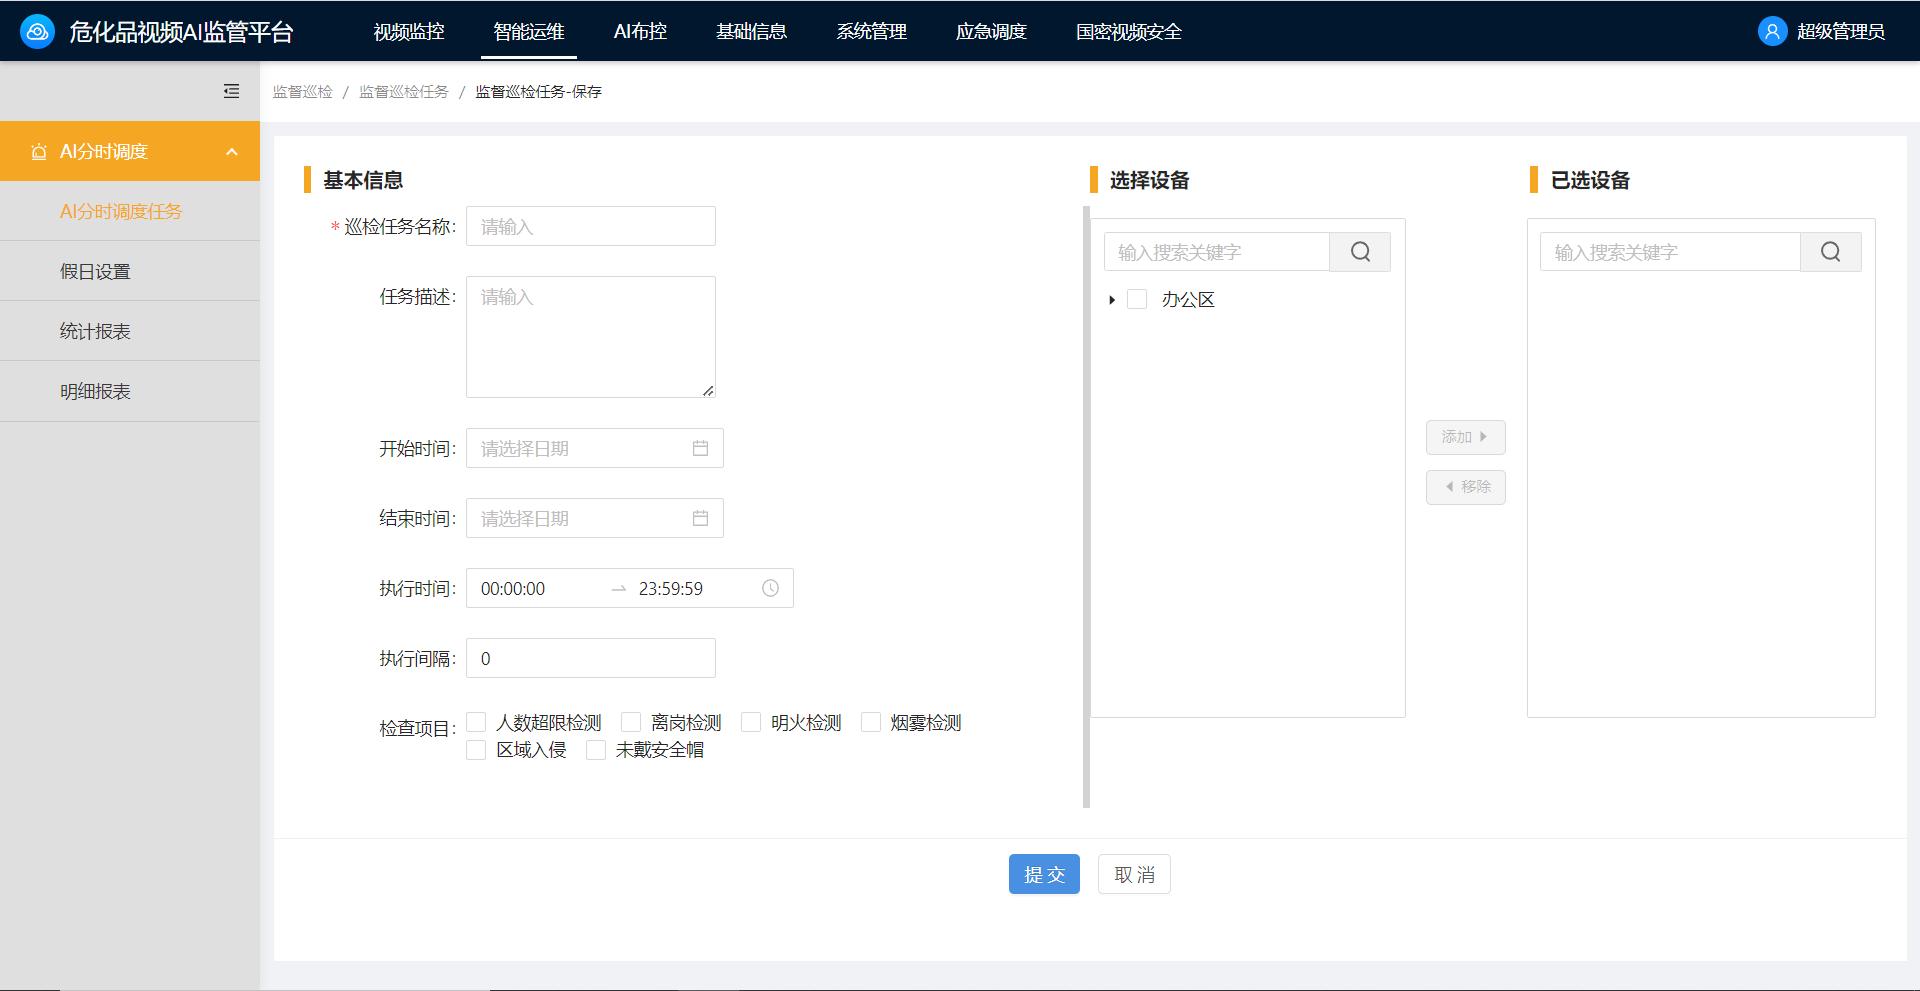Expand the 办公区 tree node arrow
The width and height of the screenshot is (1920, 991).
point(1111,299)
